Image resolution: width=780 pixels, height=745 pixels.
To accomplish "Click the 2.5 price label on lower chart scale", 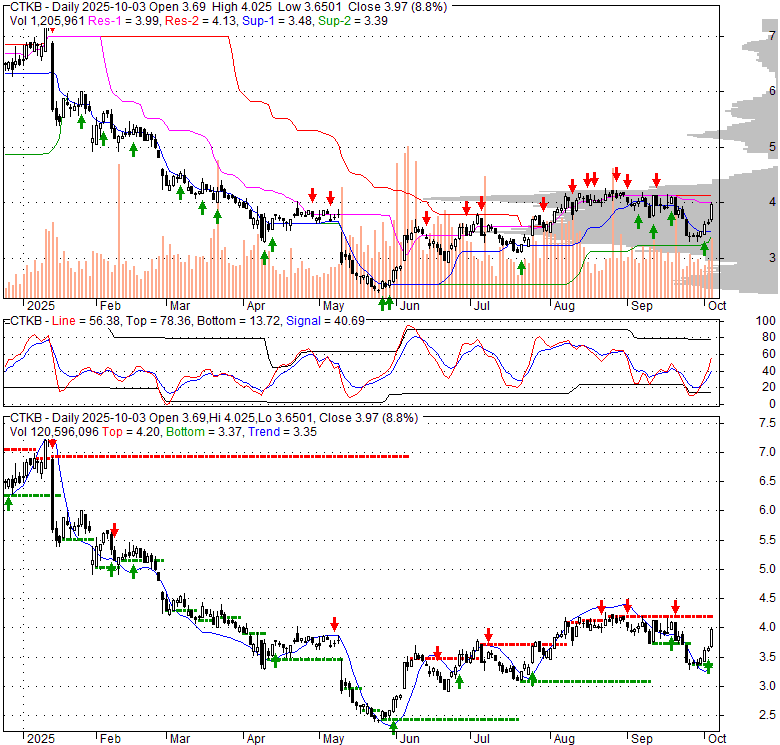I will coord(767,715).
